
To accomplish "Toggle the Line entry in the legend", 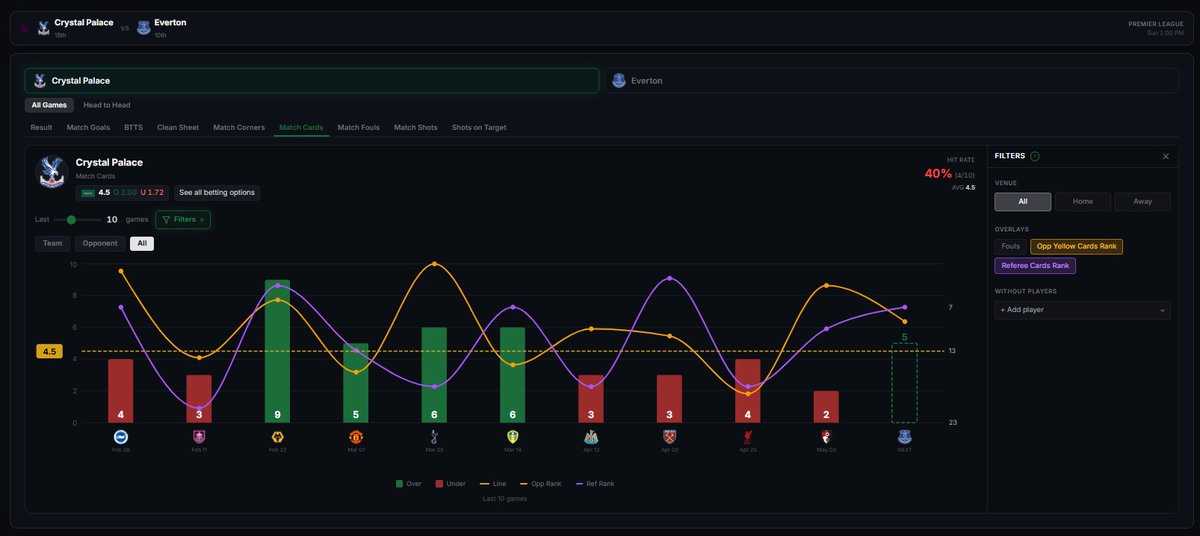I will [x=493, y=483].
